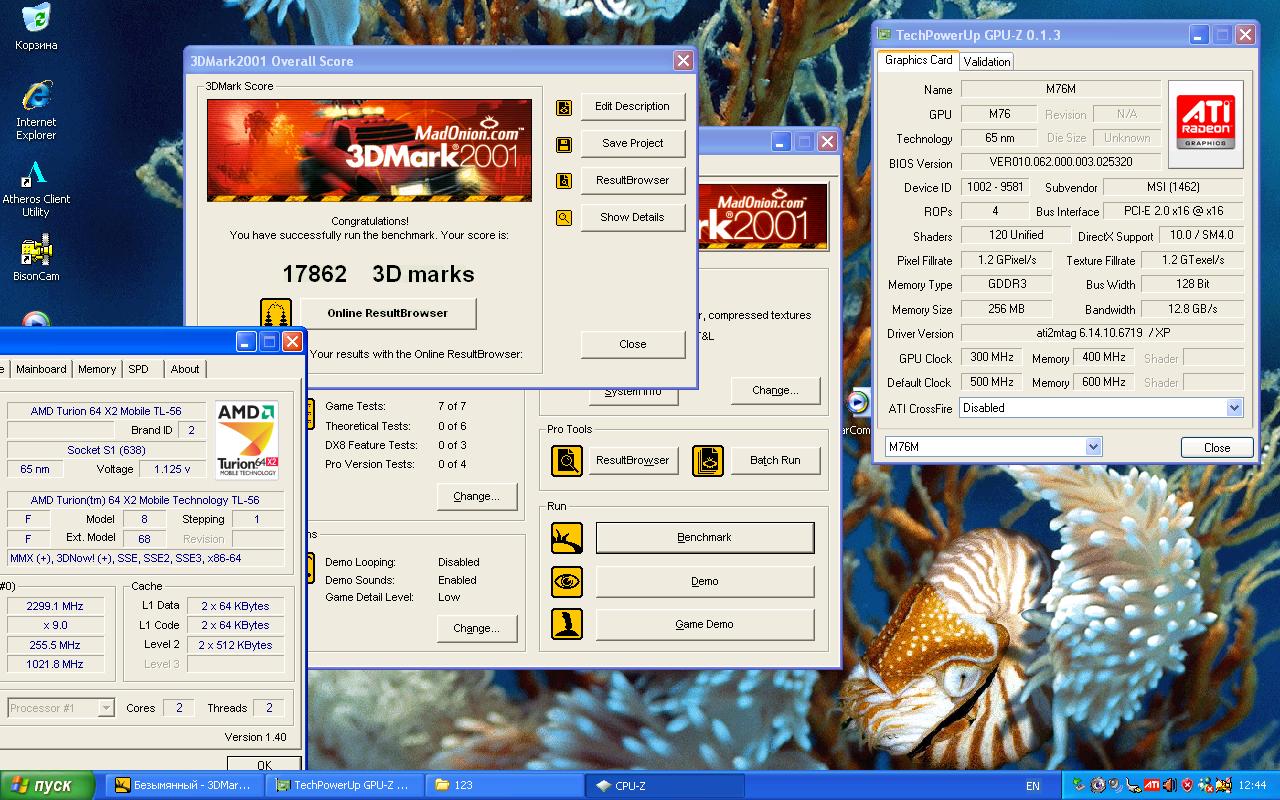Screen dimensions: 1280x800
Task: Click the CPU-Z OK button
Action: point(264,764)
